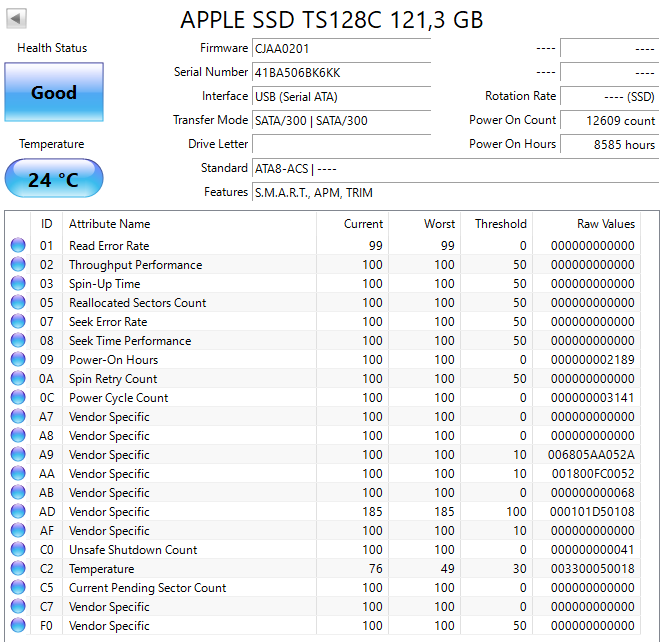Click the Firmware value field CJAA0201
The image size is (666, 642).
[341, 48]
